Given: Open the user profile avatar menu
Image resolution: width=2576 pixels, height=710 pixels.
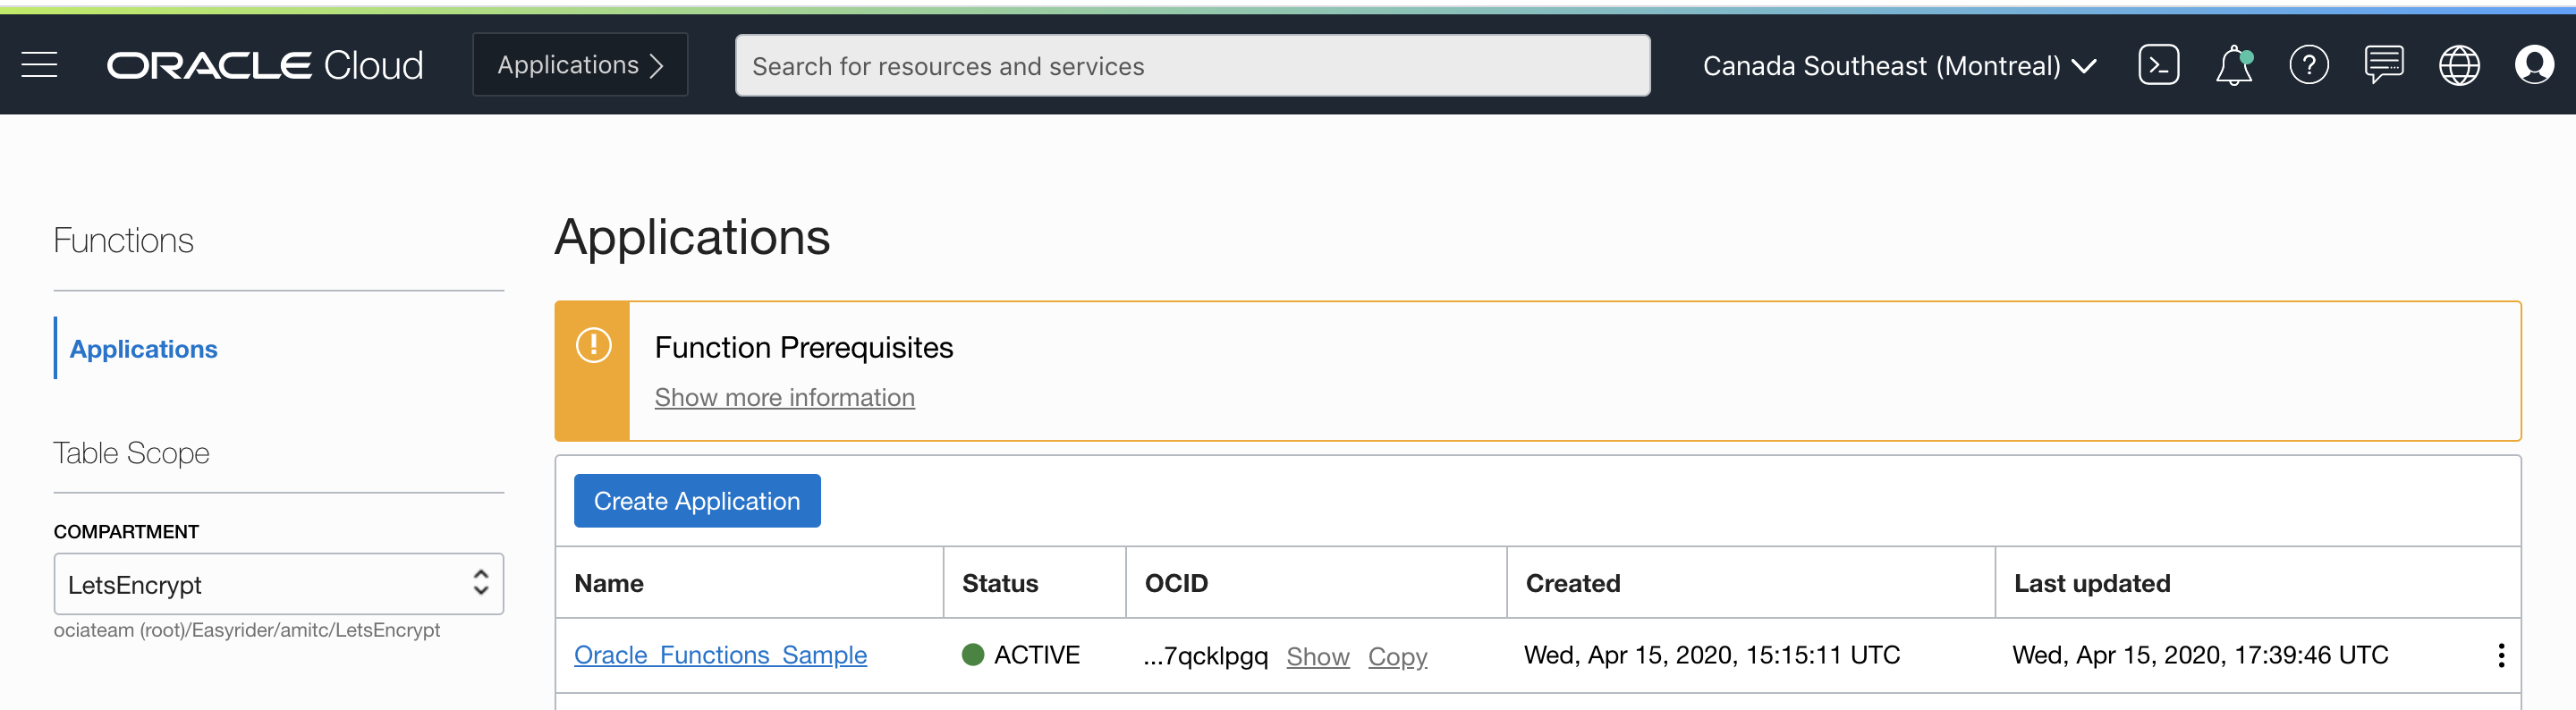Looking at the screenshot, I should coord(2533,65).
